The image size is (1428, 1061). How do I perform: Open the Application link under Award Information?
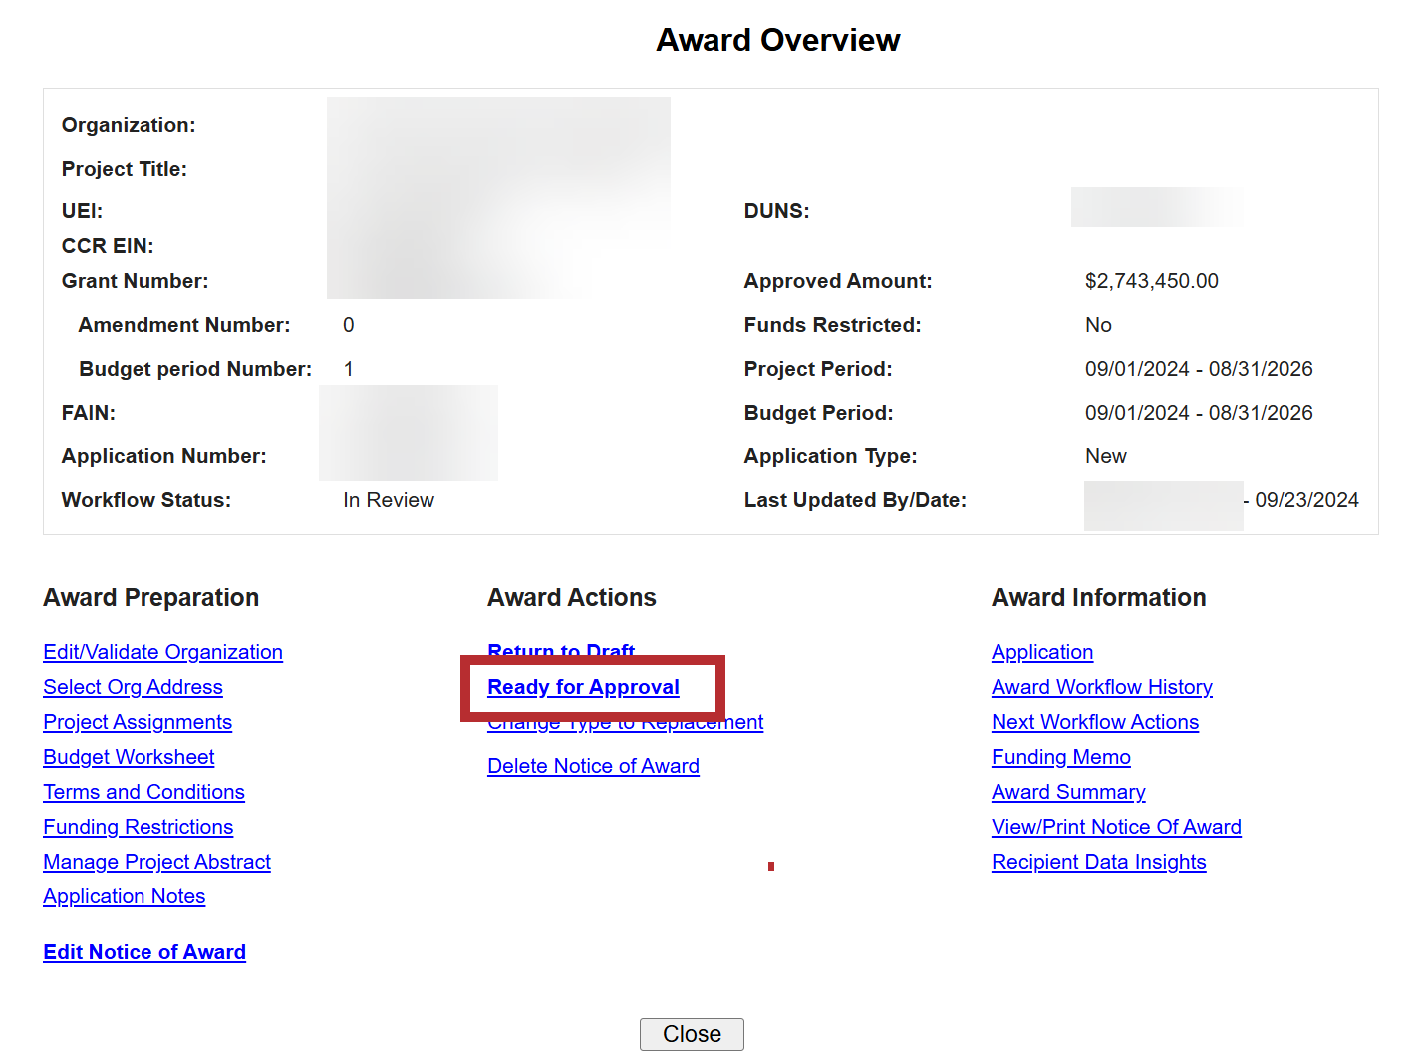(1042, 652)
